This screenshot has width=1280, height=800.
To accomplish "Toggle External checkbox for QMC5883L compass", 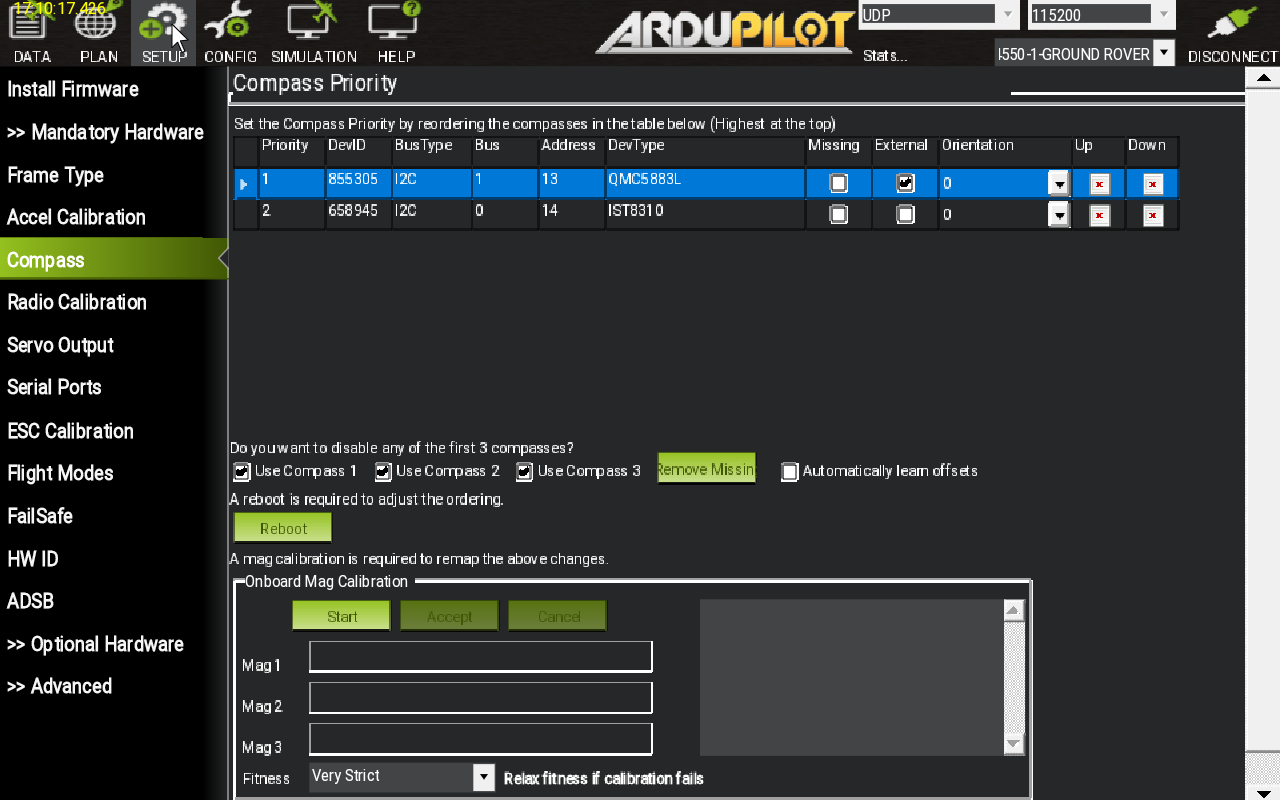I will pyautogui.click(x=905, y=184).
